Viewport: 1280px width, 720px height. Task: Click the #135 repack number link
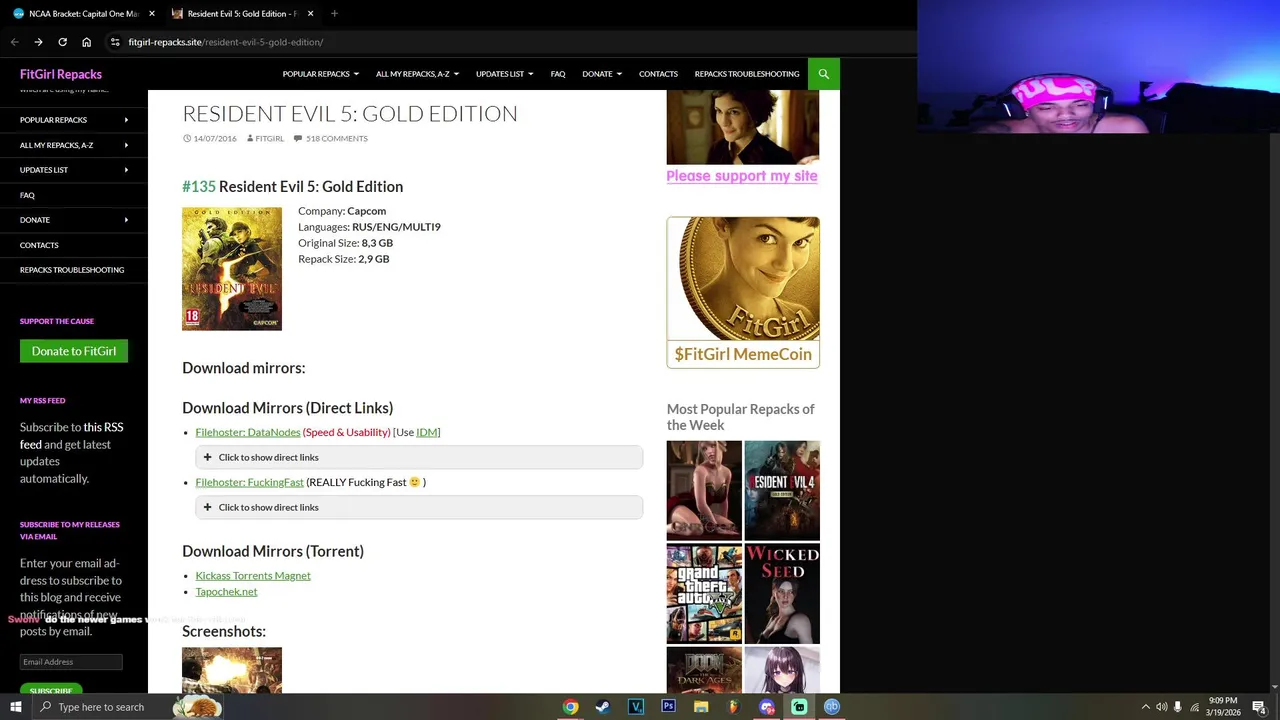[x=199, y=186]
